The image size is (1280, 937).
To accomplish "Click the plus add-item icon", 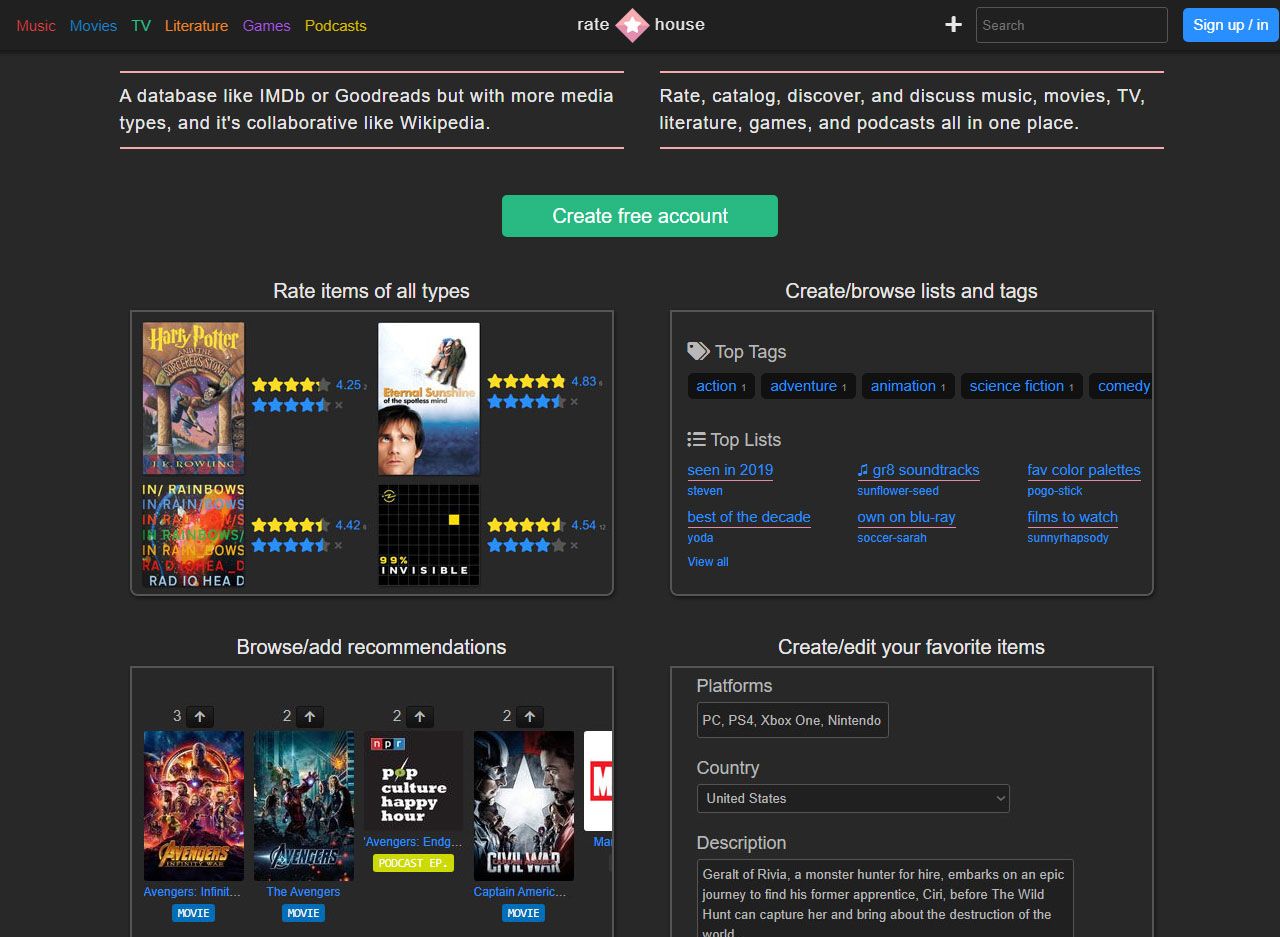I will [x=953, y=25].
